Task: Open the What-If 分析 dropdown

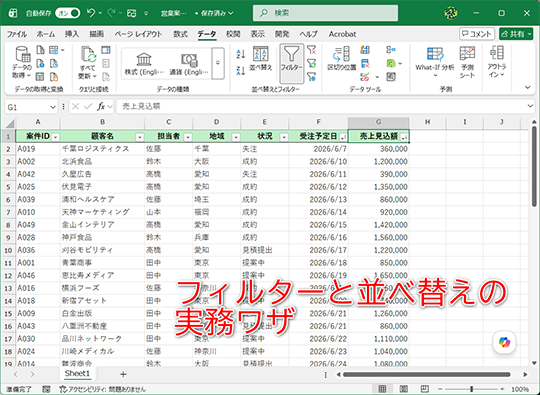Action: coord(435,75)
